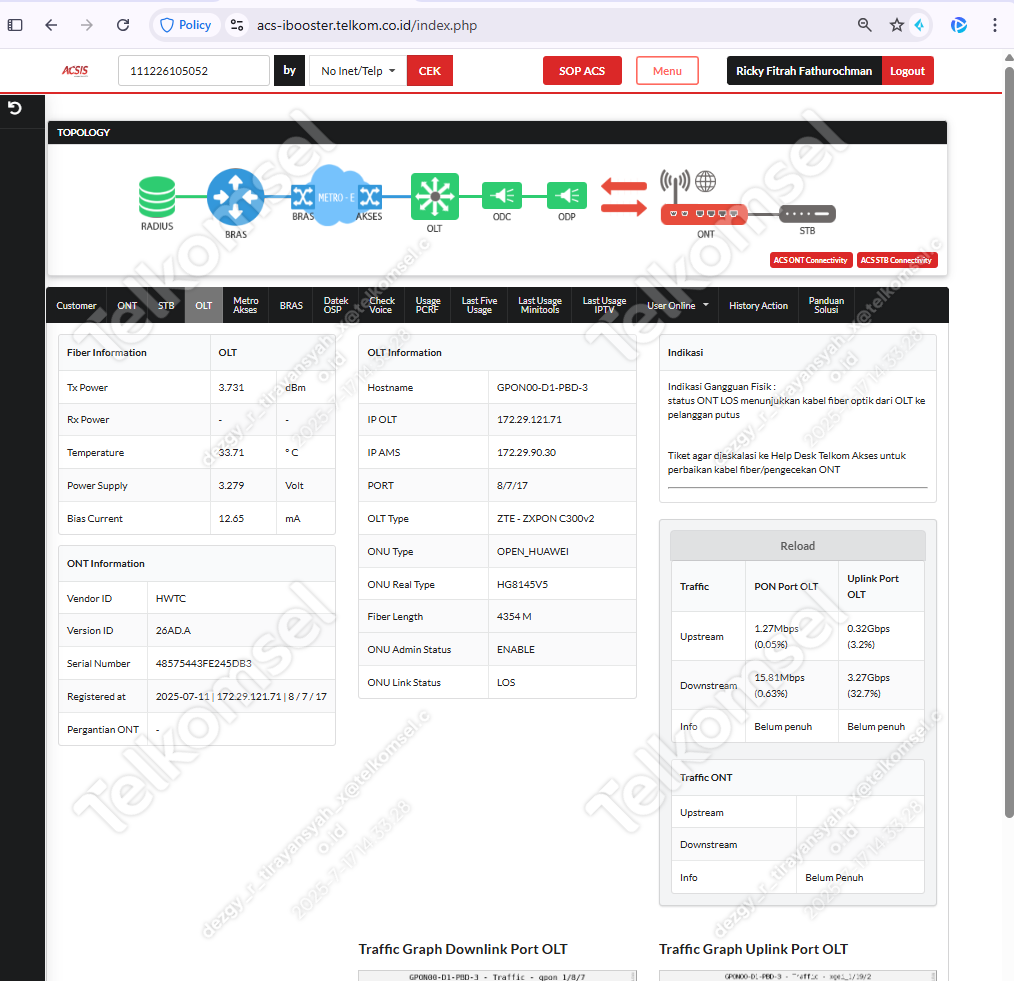1014x981 pixels.
Task: Open the Panduan Solusi tab
Action: pyautogui.click(x=826, y=305)
